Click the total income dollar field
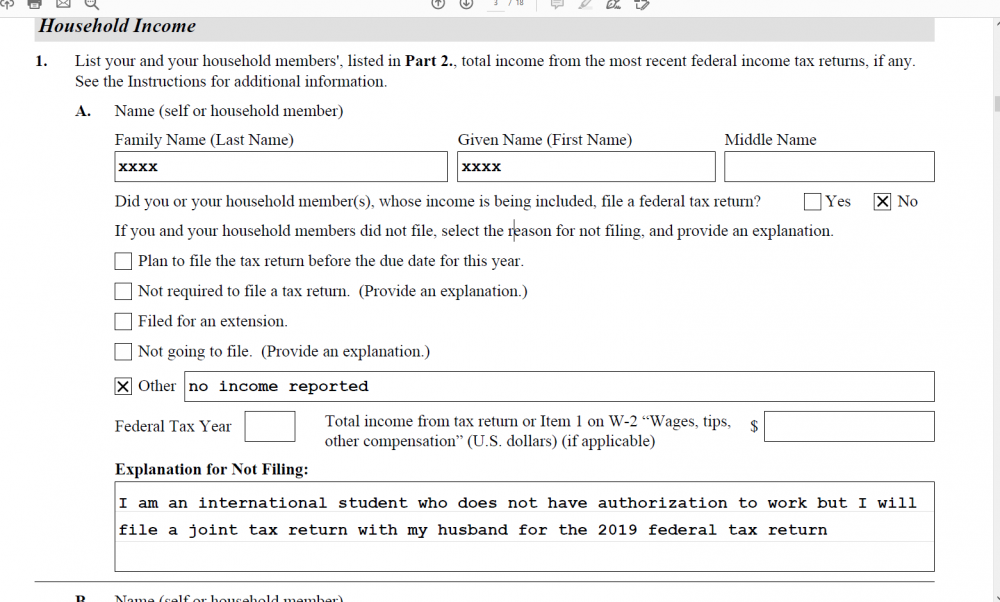The height and width of the screenshot is (602, 1000). pos(849,426)
